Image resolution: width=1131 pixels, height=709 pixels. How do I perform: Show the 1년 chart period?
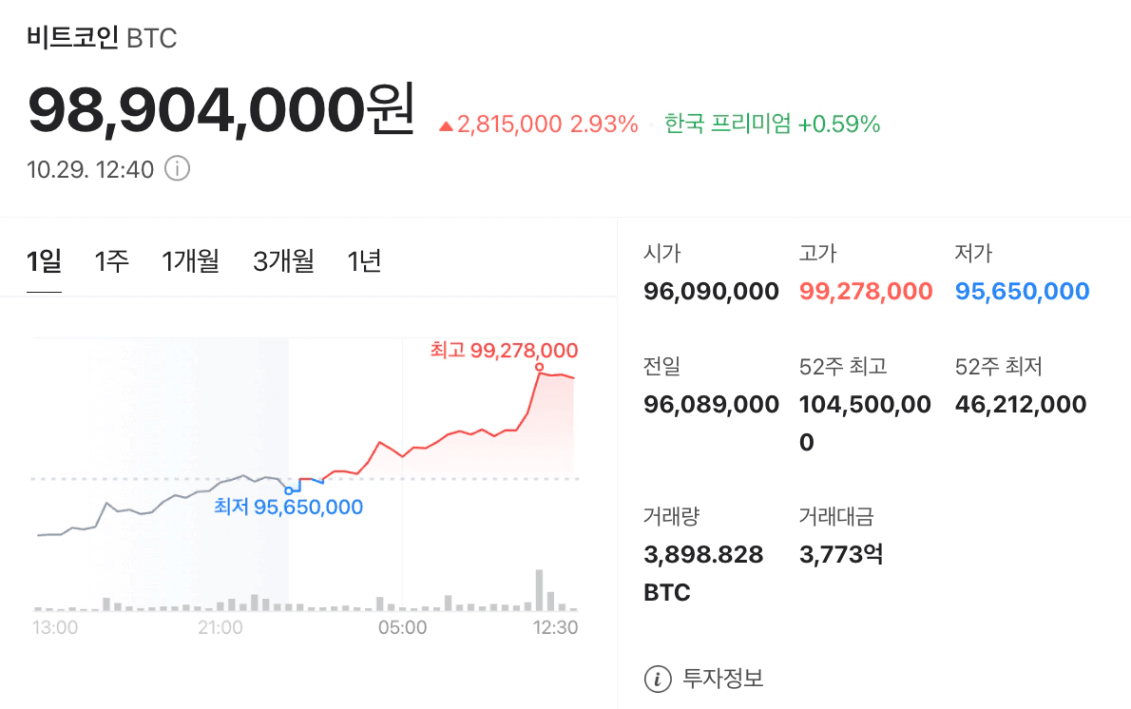tap(365, 262)
